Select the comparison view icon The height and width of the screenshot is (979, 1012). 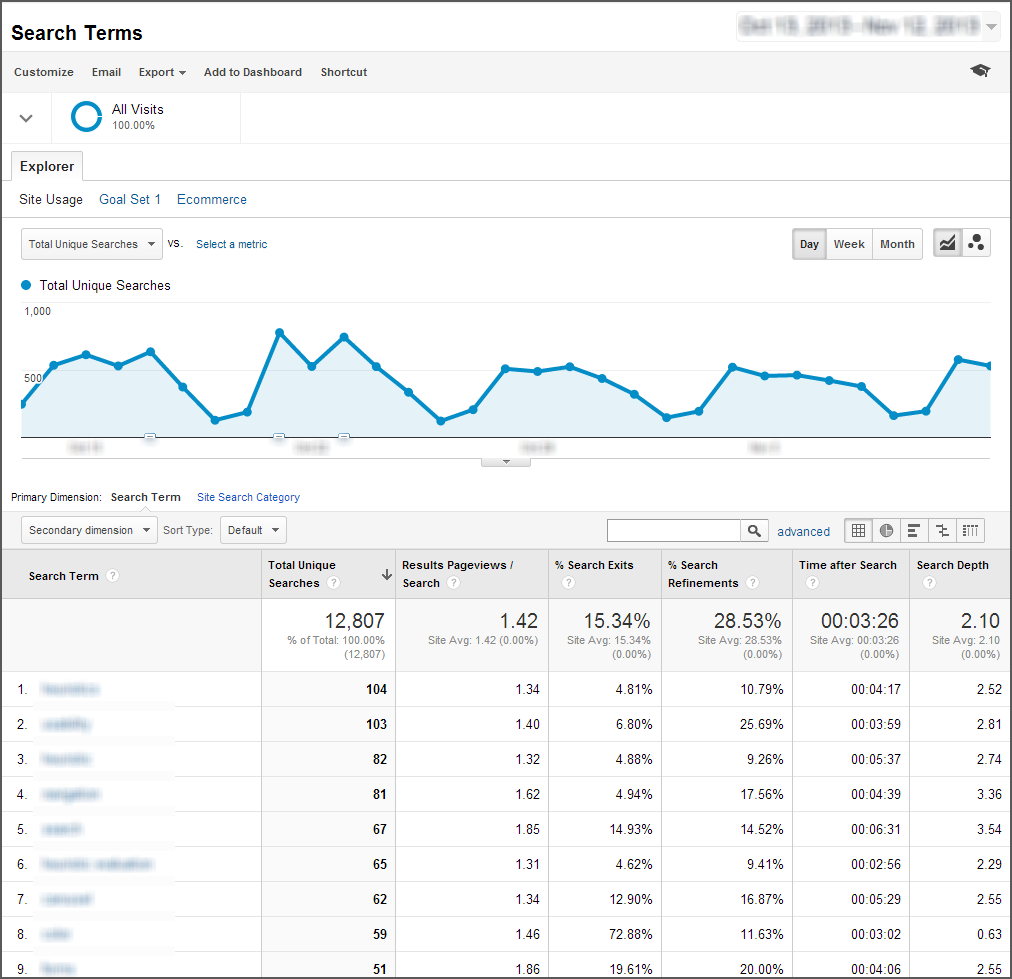point(942,530)
